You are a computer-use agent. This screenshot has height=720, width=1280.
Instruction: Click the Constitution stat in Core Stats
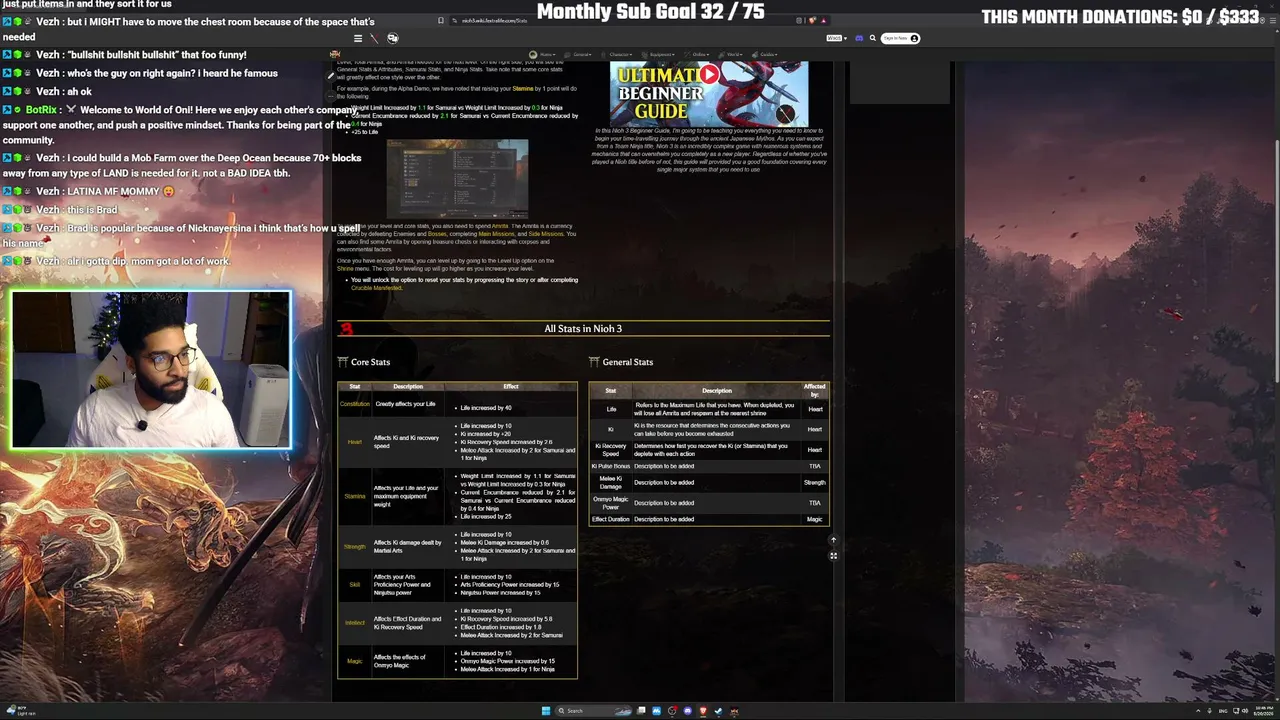(354, 404)
